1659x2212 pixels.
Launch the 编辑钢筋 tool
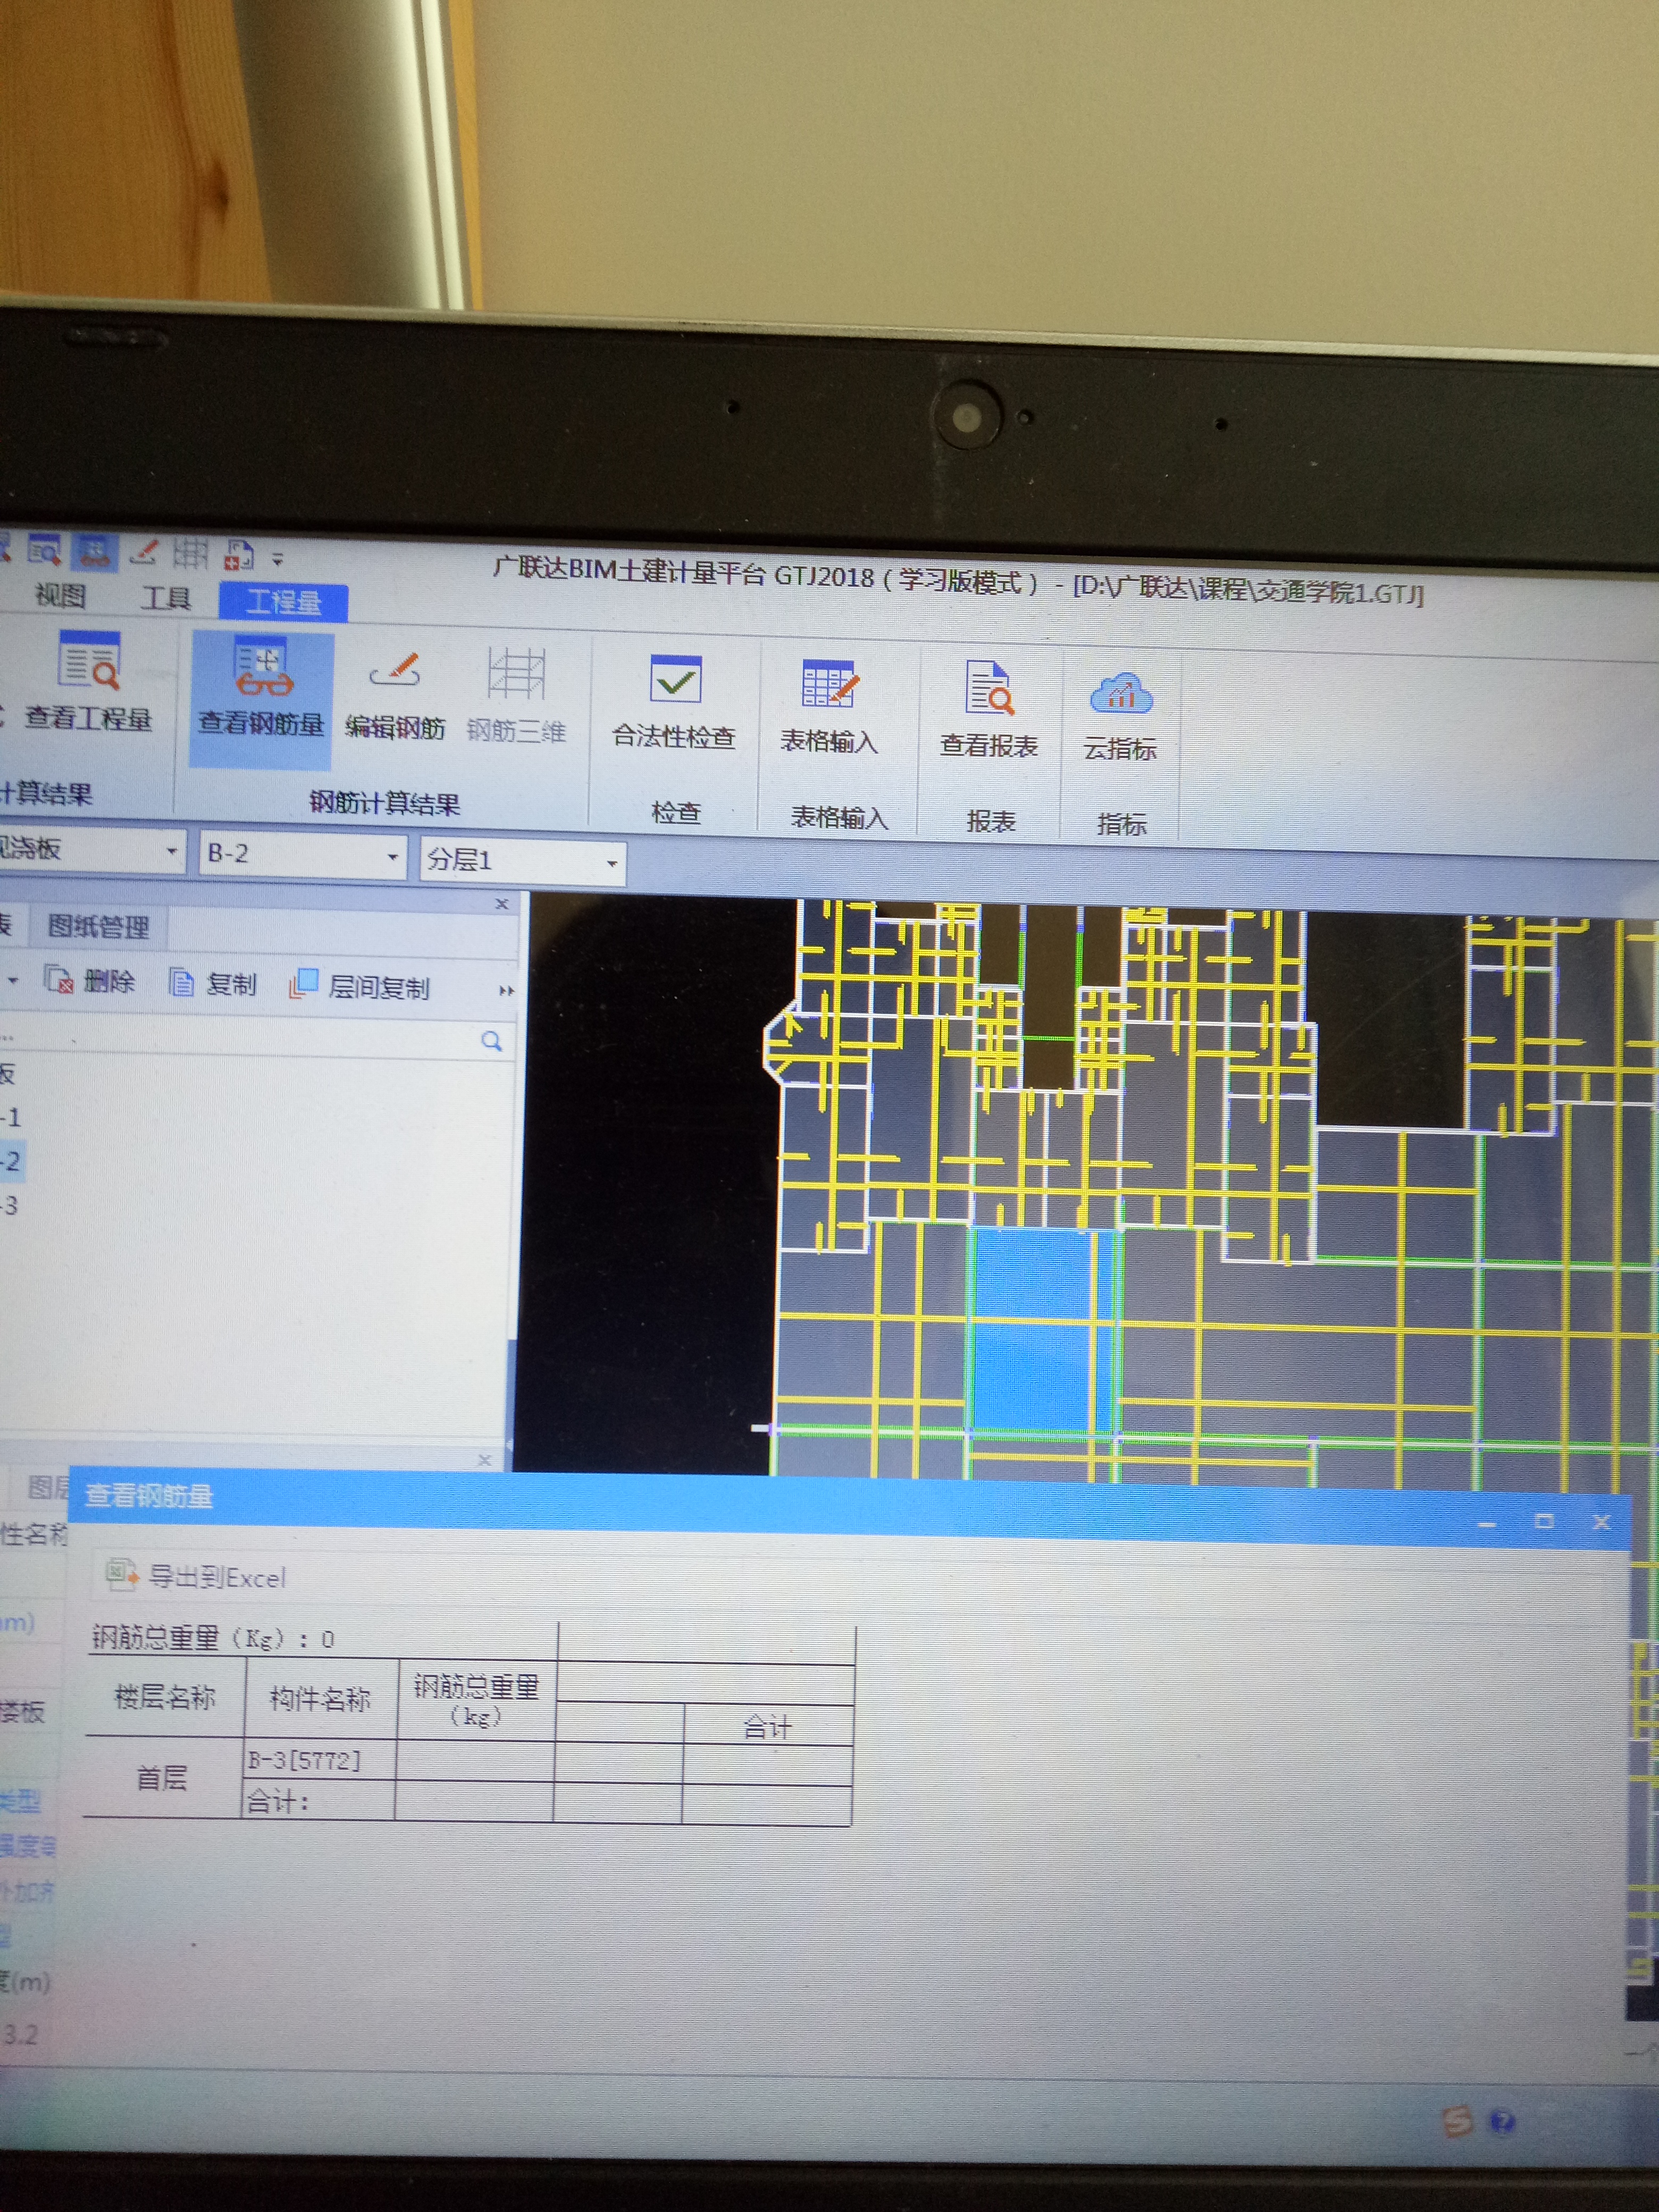[395, 696]
